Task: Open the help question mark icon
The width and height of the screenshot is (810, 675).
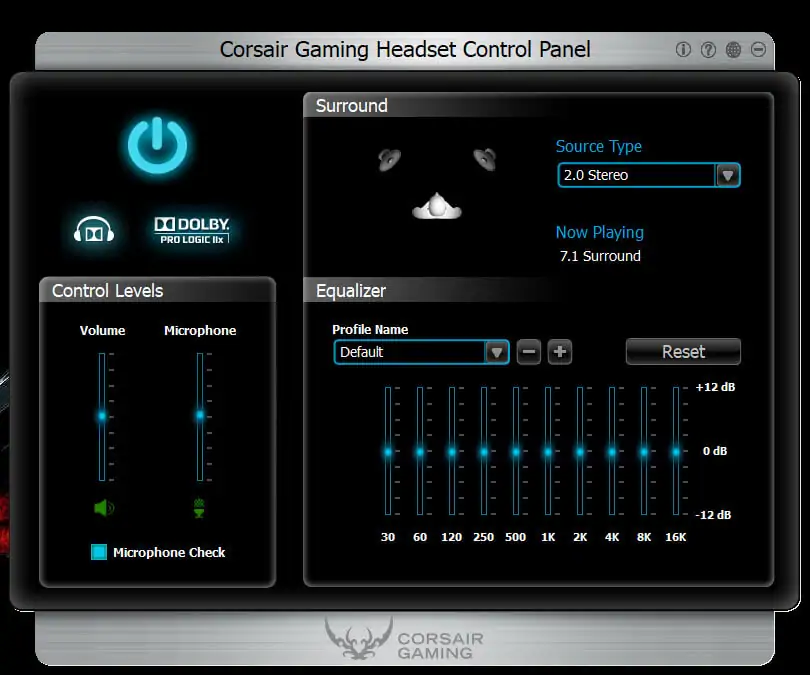Action: coord(708,50)
